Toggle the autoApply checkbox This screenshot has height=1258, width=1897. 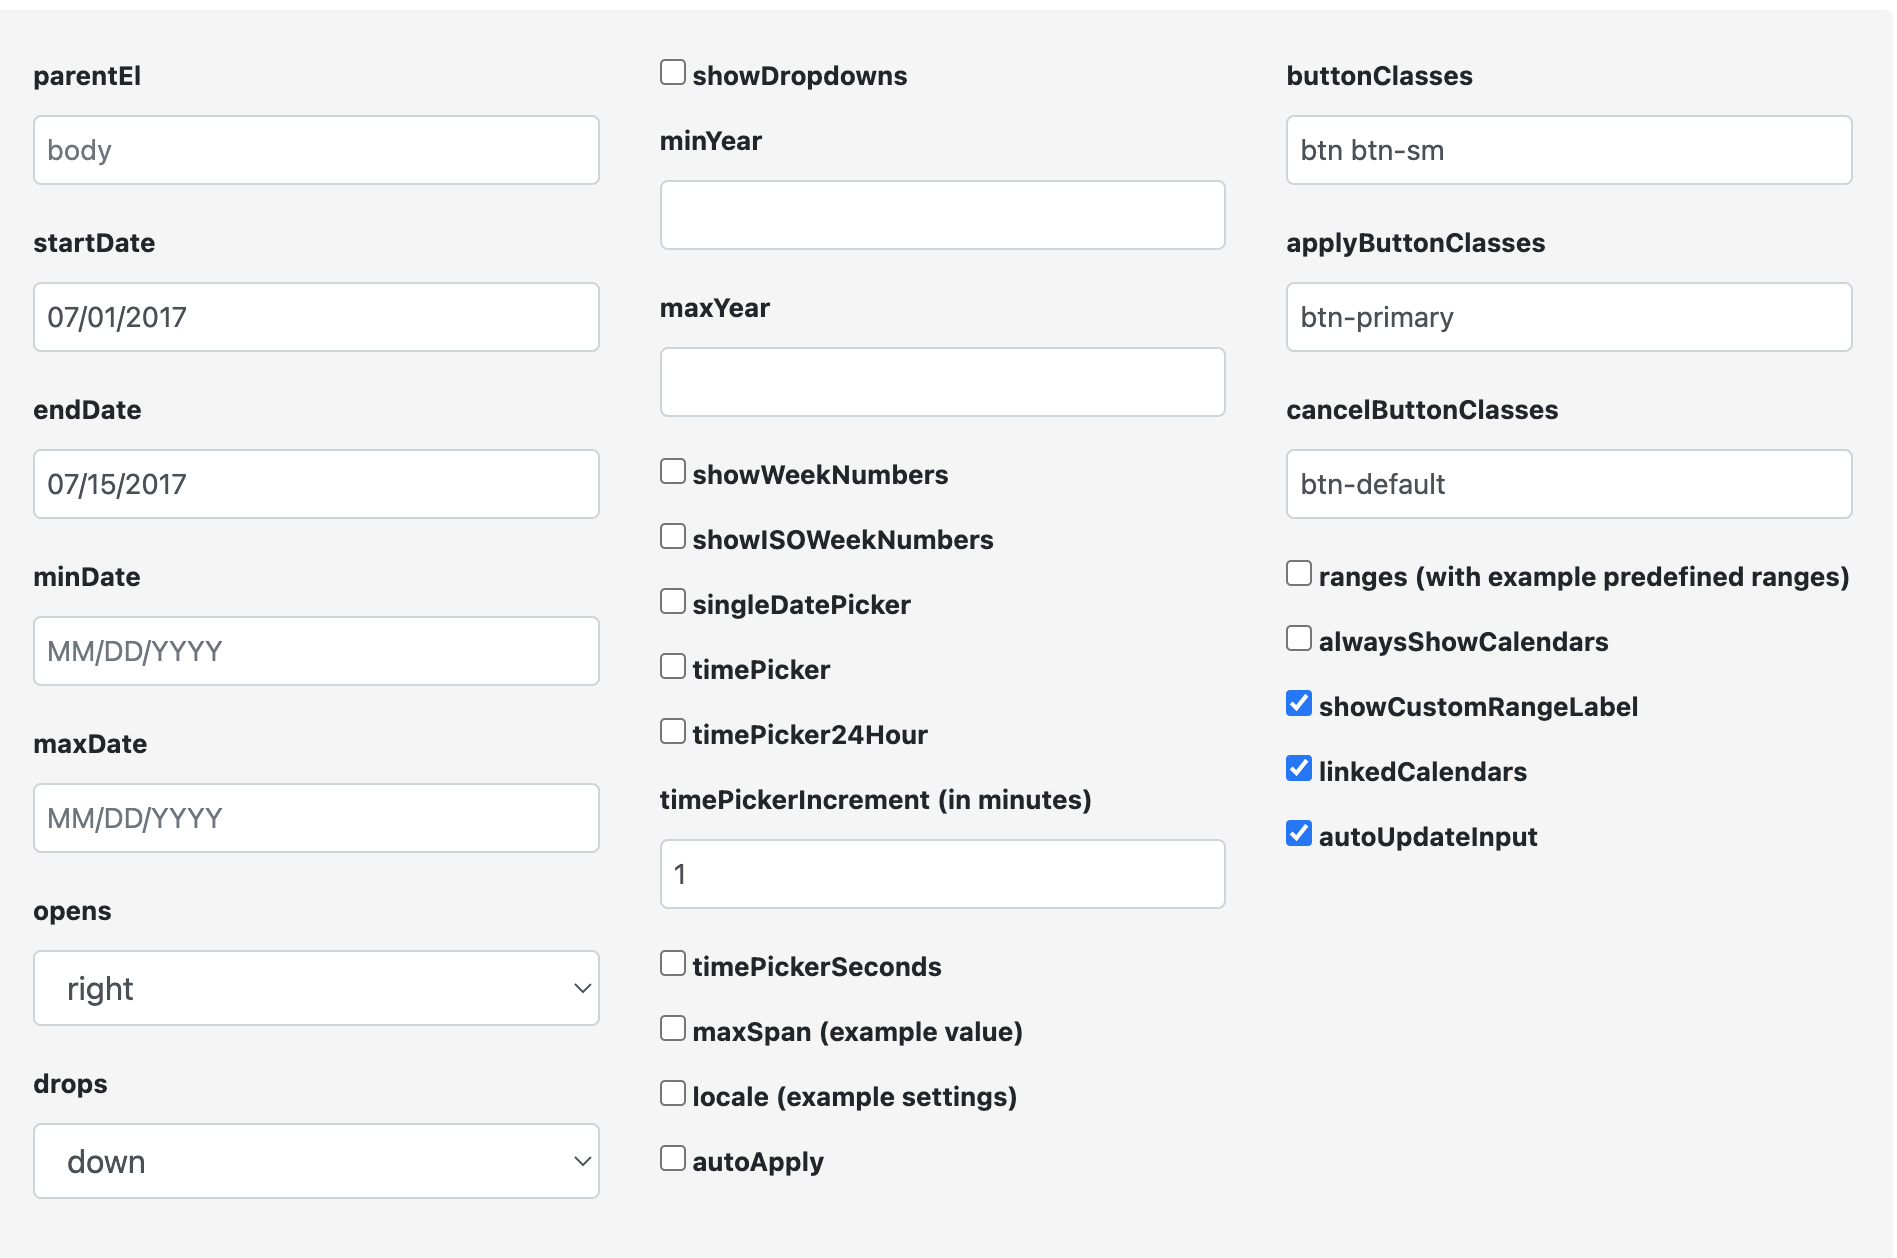click(673, 1159)
